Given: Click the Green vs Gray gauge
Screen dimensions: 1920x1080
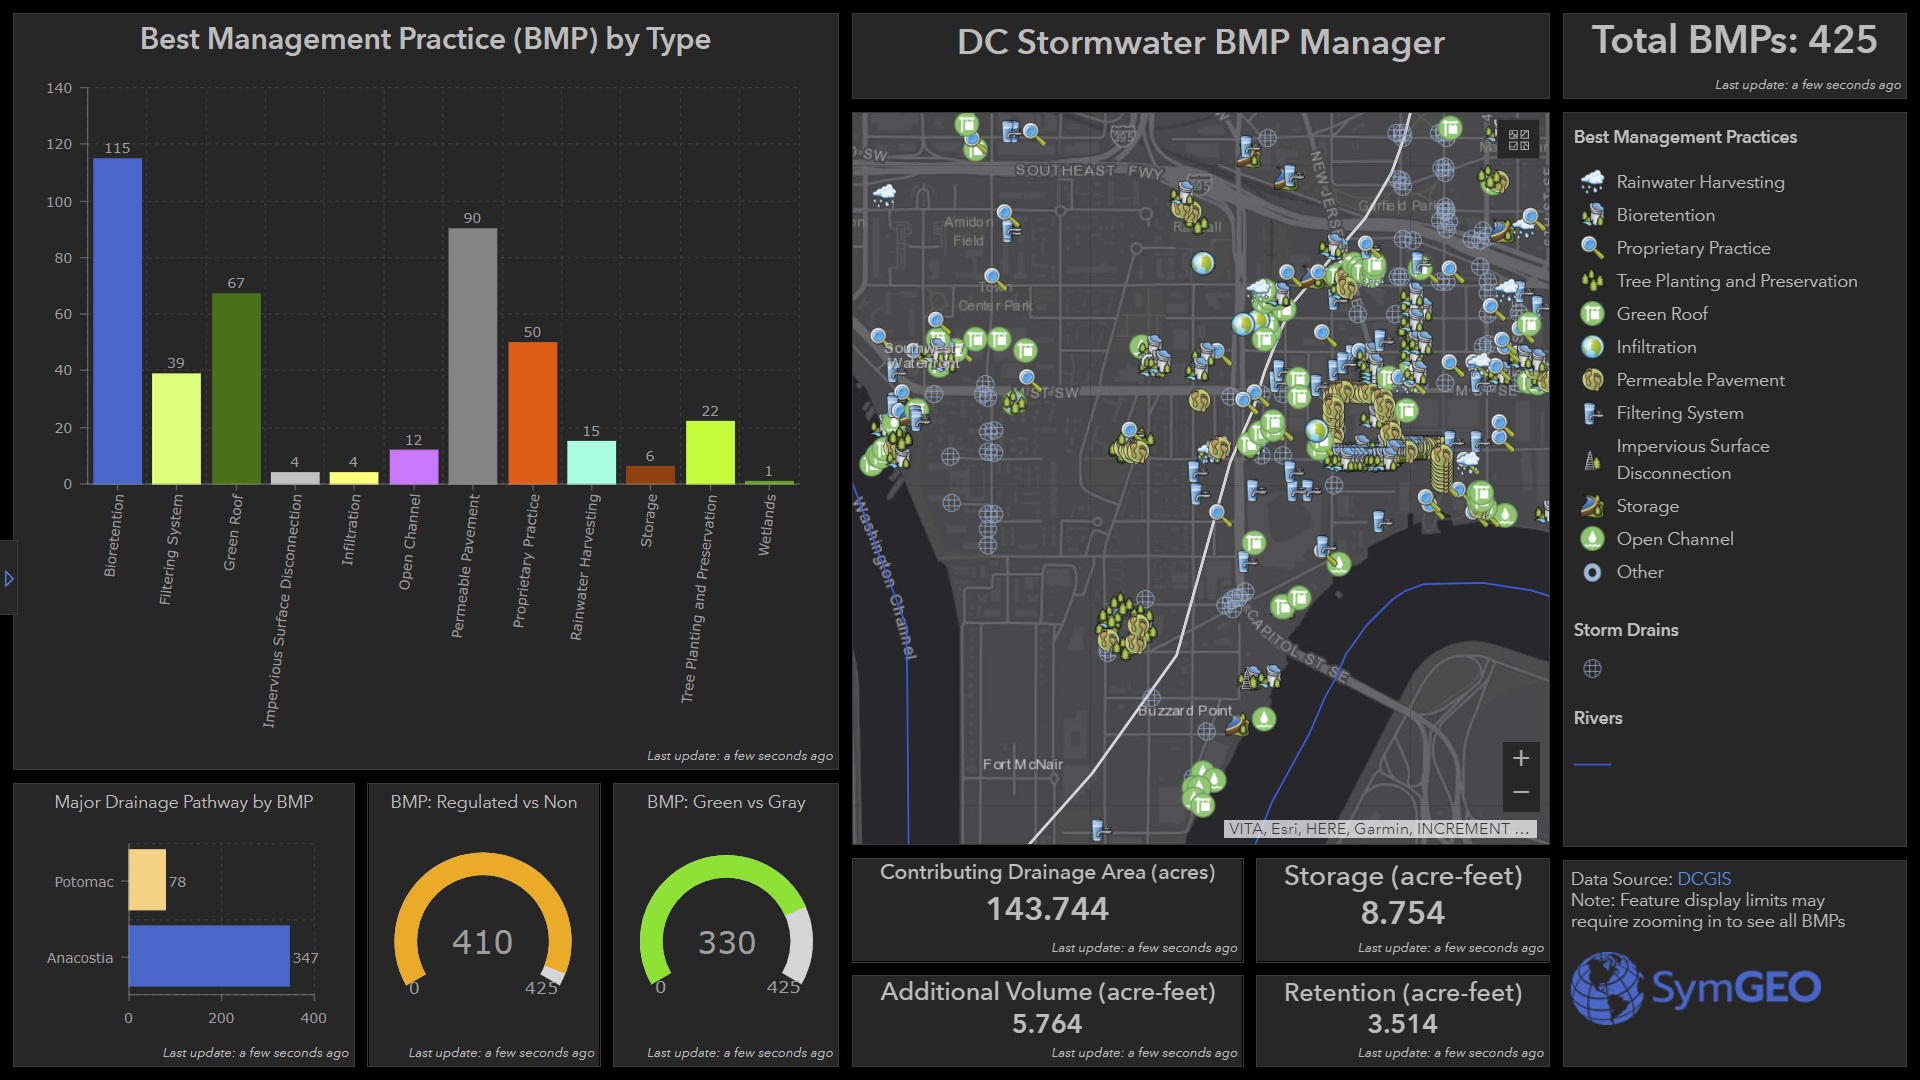Looking at the screenshot, I should tap(726, 925).
